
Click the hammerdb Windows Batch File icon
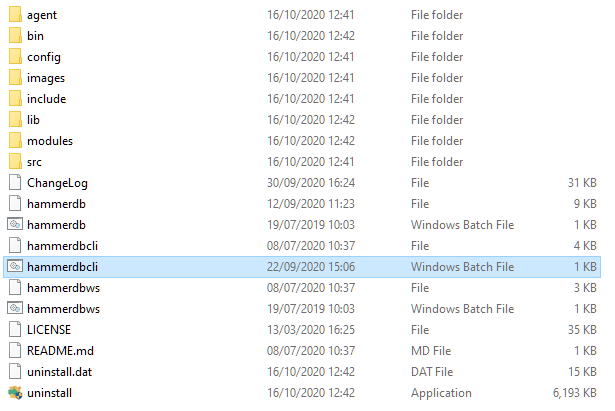coord(15,224)
